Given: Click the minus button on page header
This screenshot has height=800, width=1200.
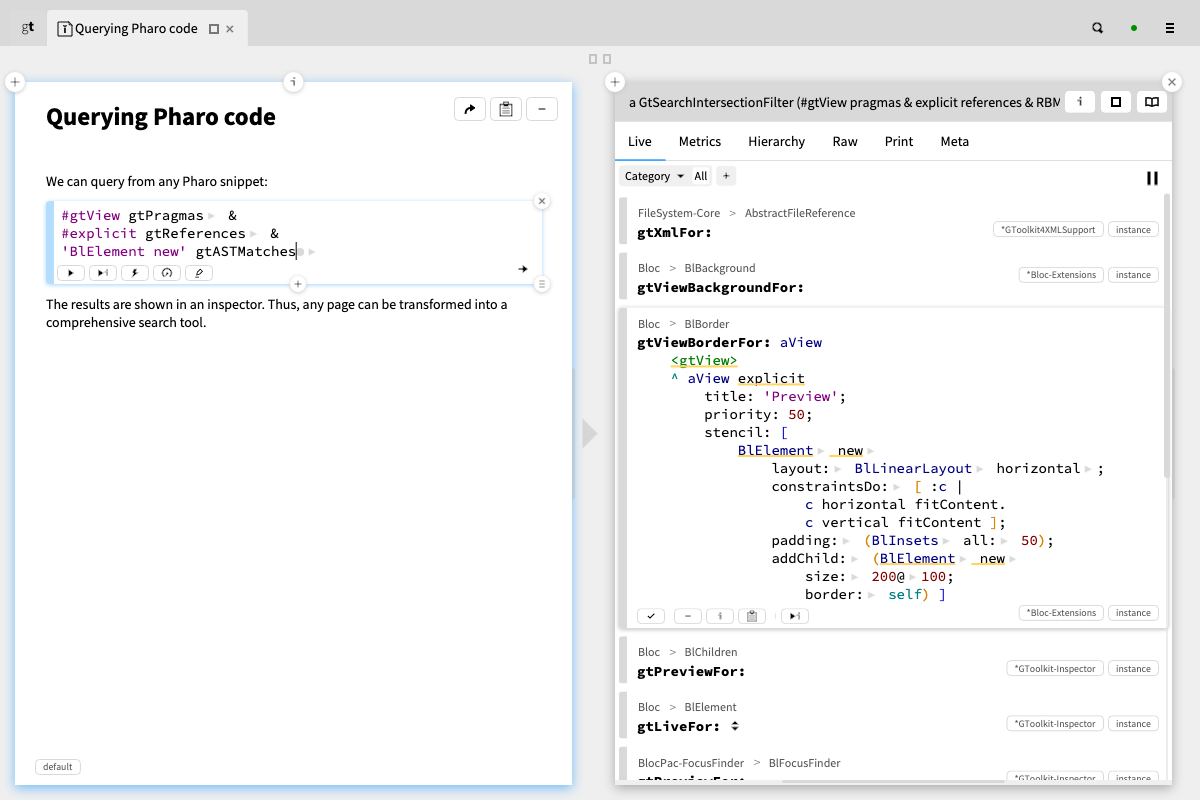Looking at the screenshot, I should coord(542,109).
